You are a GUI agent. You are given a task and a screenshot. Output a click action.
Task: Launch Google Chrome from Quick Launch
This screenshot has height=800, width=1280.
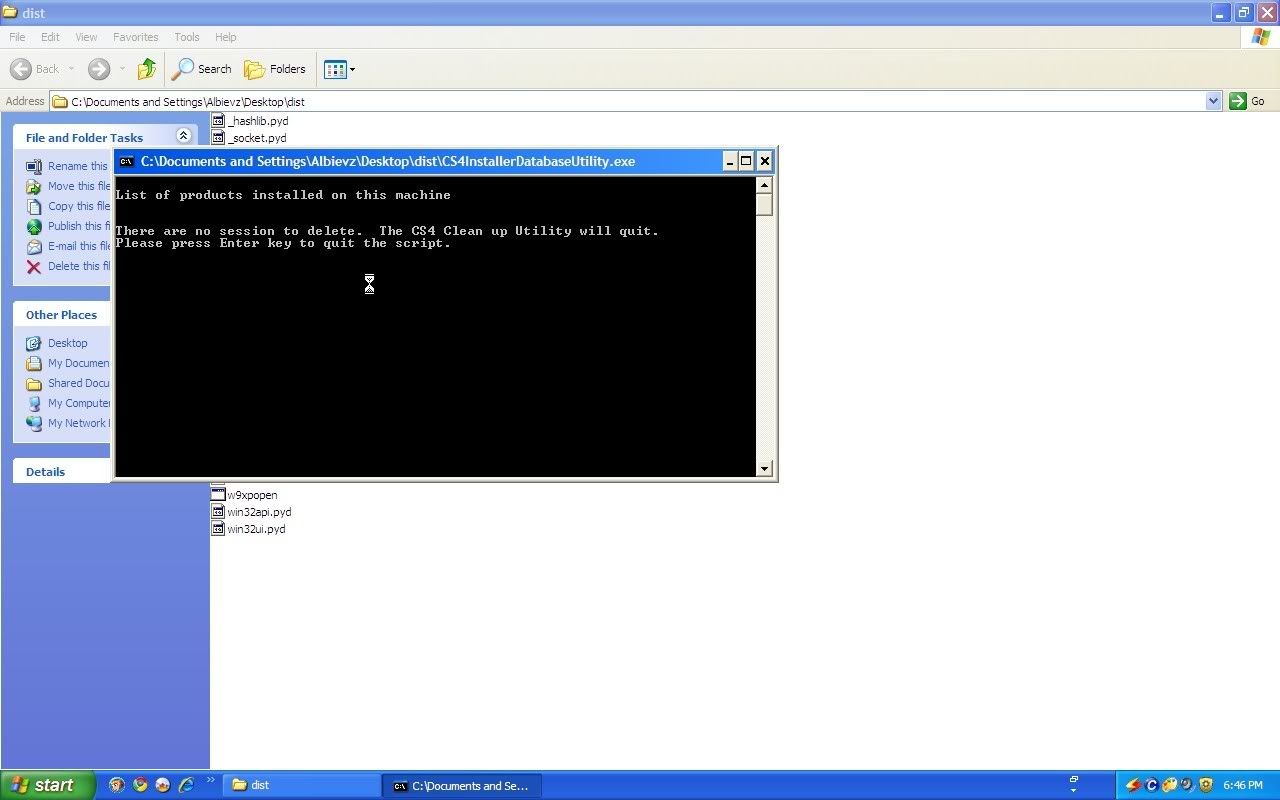click(140, 785)
